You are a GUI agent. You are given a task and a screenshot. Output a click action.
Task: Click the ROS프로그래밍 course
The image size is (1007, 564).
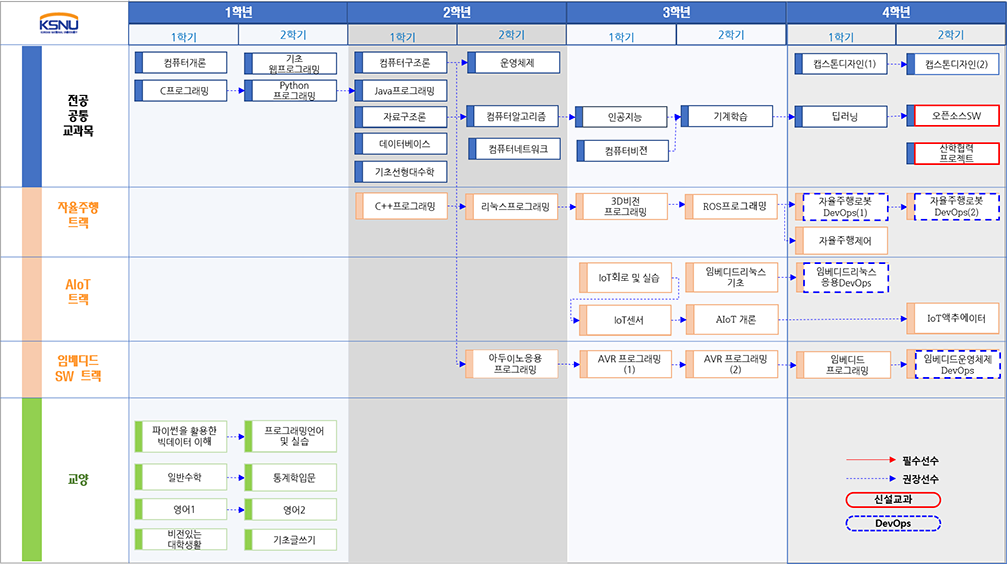tap(732, 207)
